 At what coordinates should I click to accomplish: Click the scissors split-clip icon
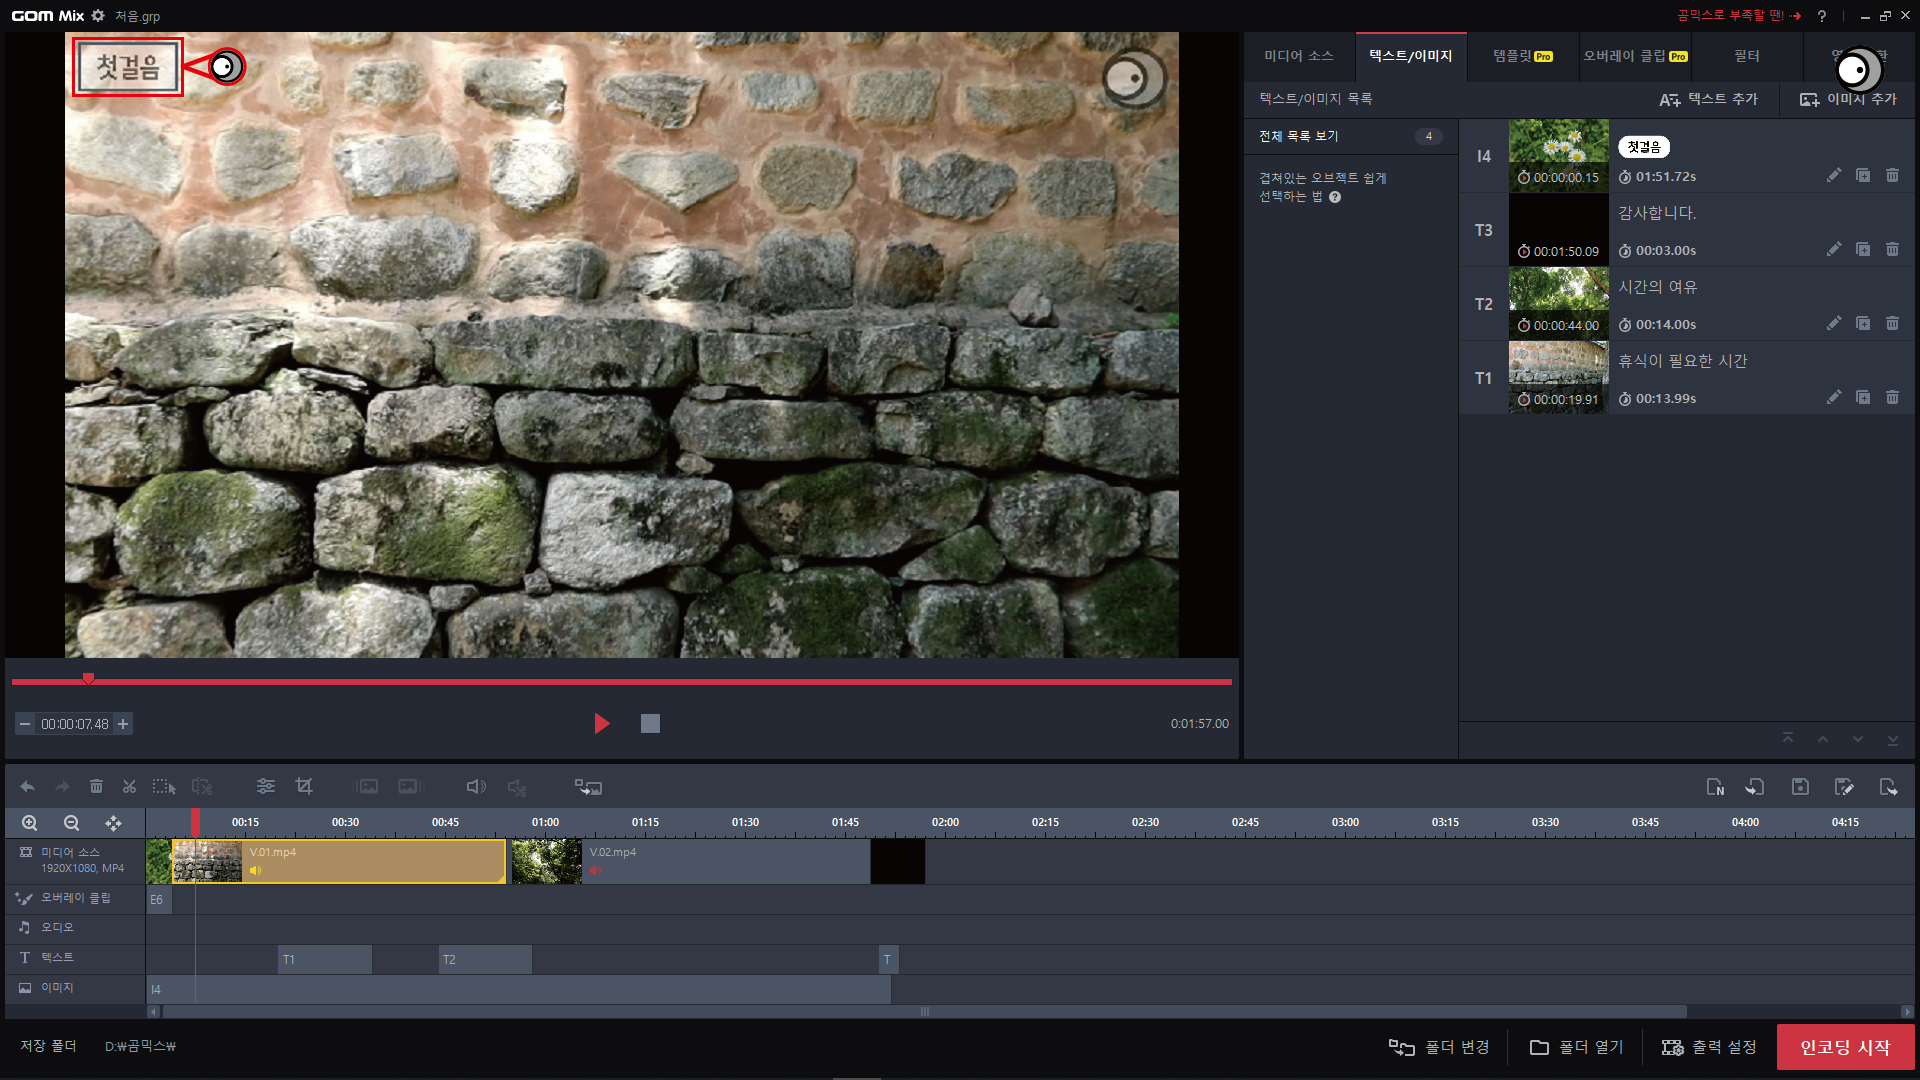(x=129, y=787)
